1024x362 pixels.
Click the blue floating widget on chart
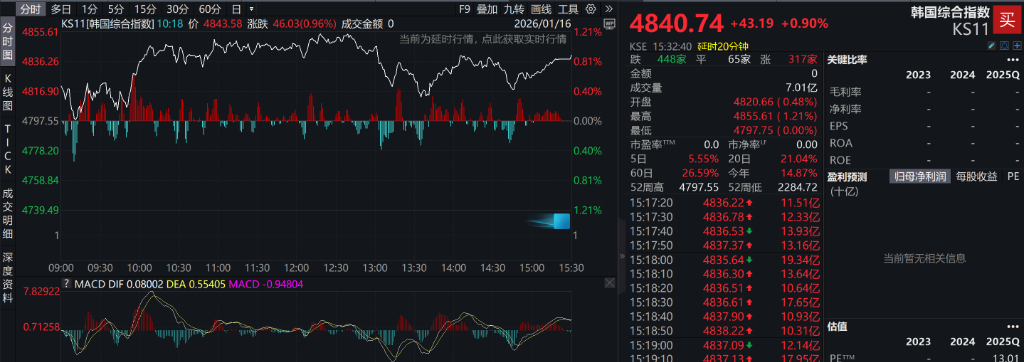[x=561, y=221]
